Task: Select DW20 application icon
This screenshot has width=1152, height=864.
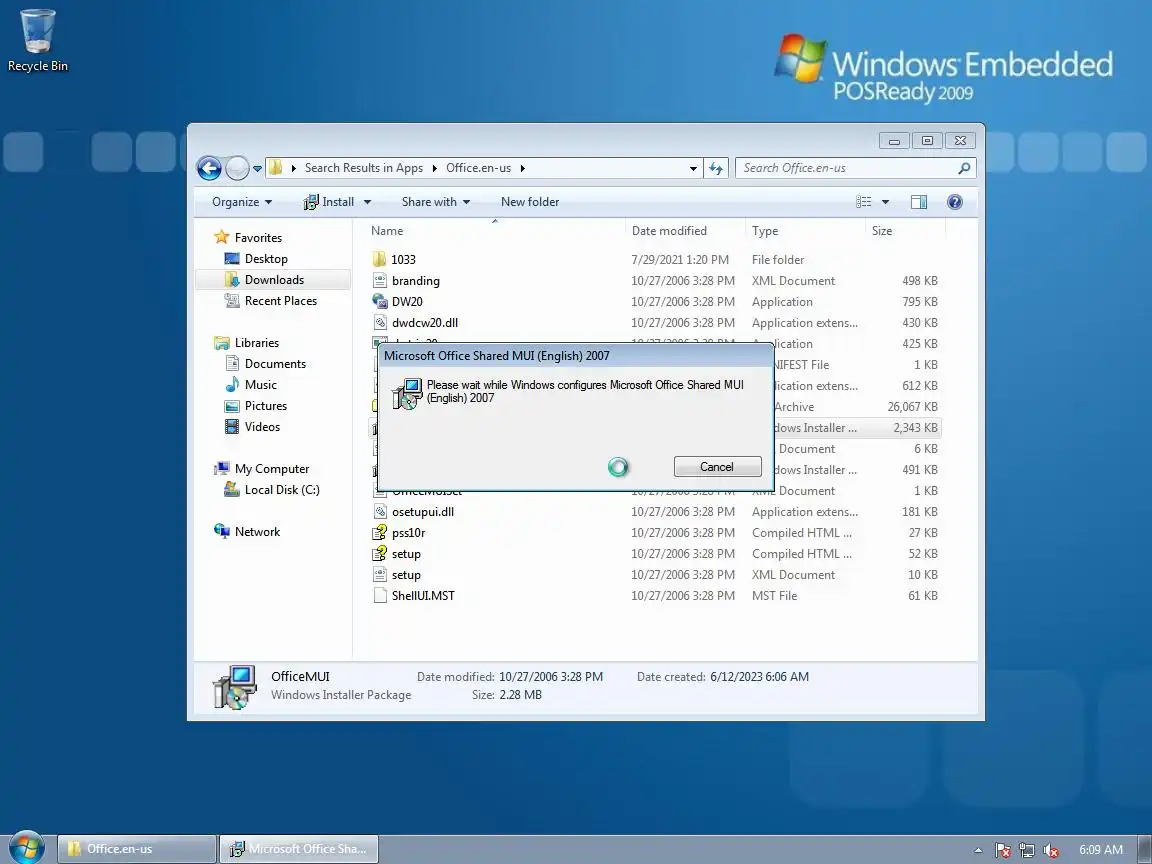Action: 379,301
